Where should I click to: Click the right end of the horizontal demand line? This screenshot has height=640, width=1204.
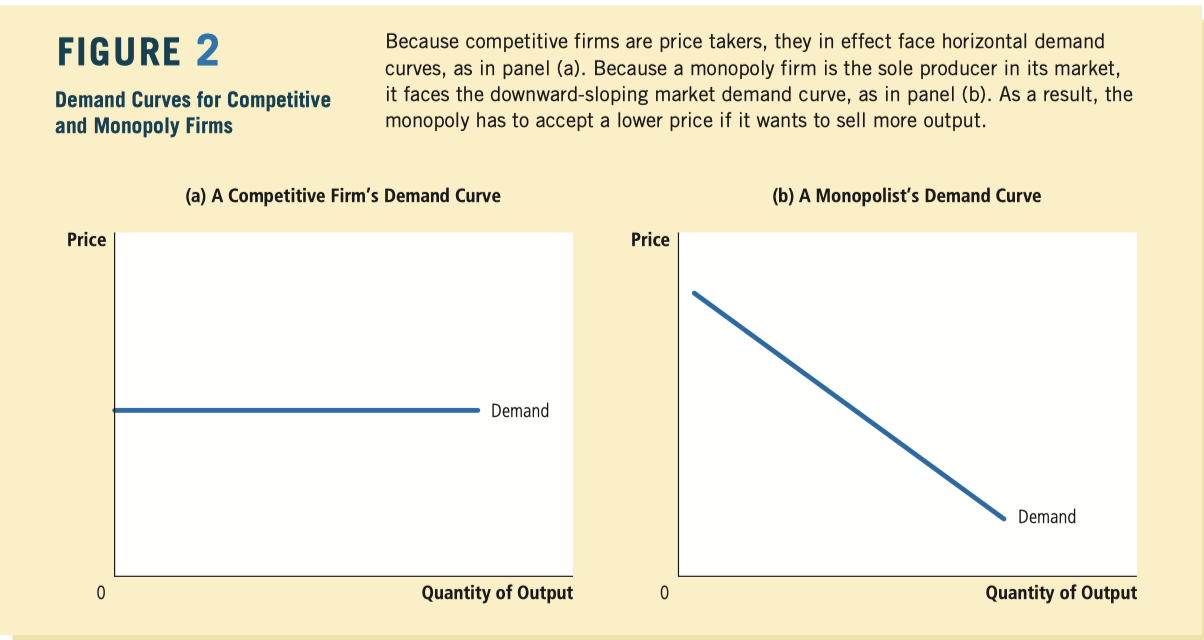[478, 410]
